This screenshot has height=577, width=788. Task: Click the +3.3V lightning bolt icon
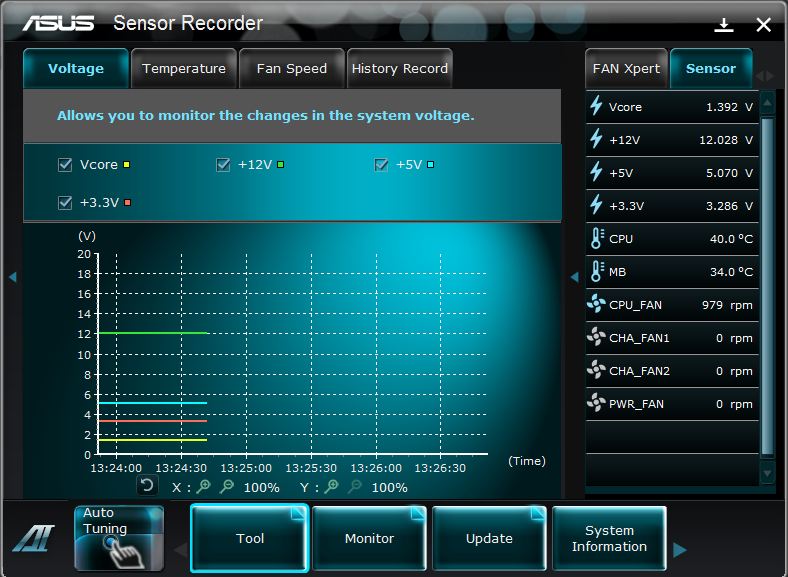pos(596,205)
